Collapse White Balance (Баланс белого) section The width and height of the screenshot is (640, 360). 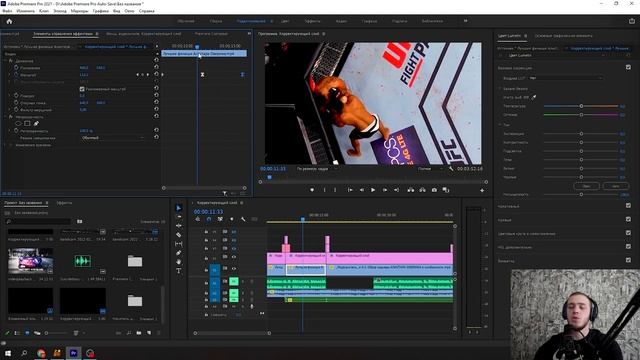pyautogui.click(x=500, y=88)
